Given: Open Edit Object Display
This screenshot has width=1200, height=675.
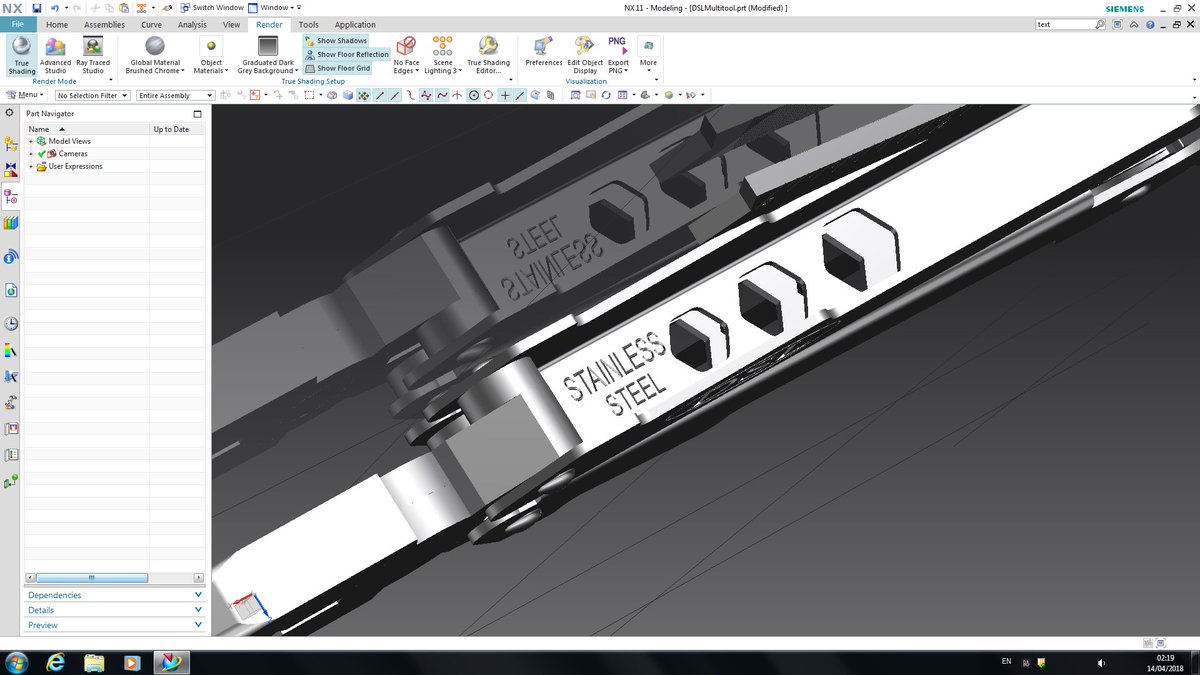Looking at the screenshot, I should [x=585, y=55].
